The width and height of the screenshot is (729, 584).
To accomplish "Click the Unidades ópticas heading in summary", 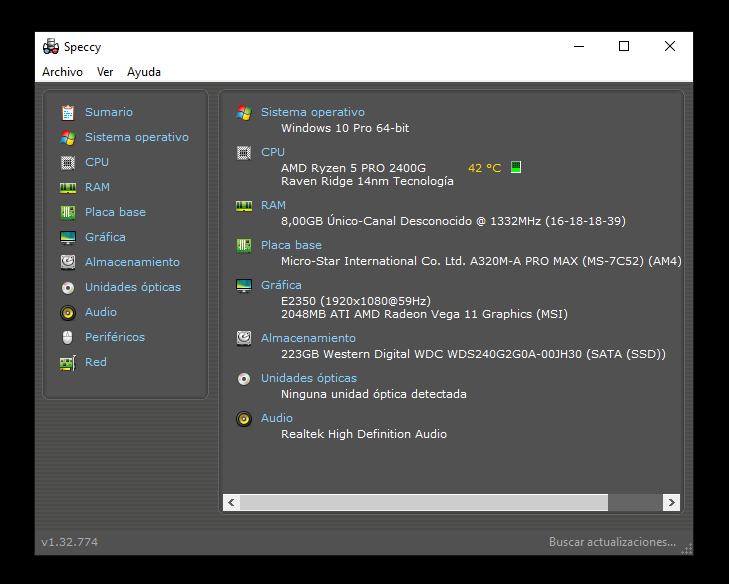I will [309, 378].
